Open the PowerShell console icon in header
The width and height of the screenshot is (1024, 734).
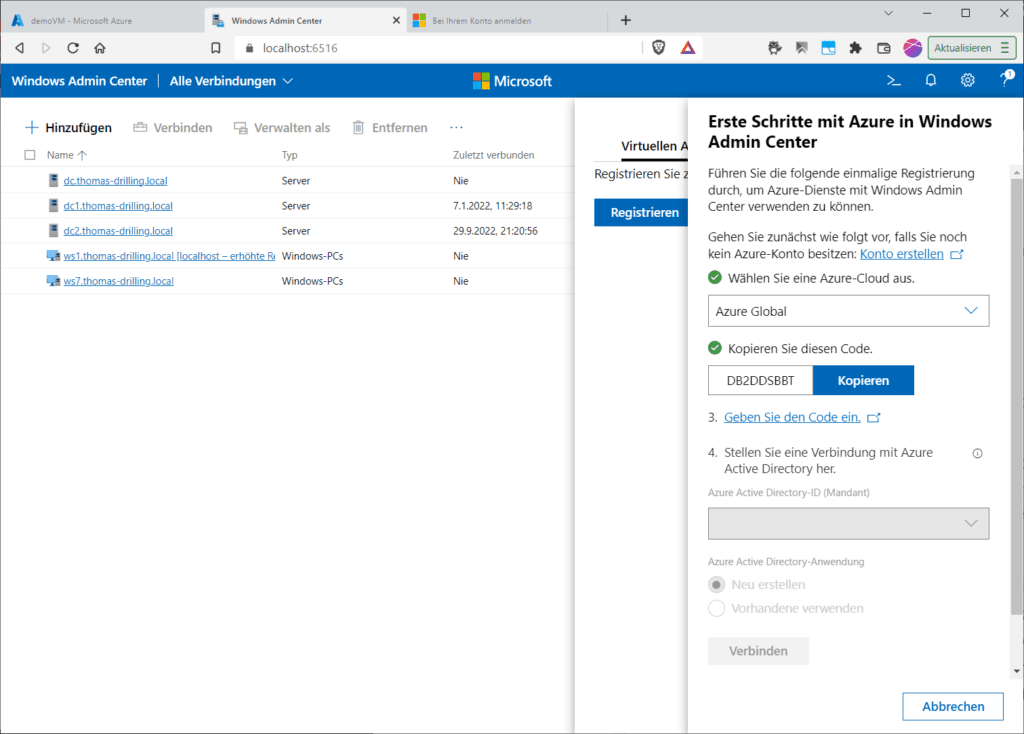pyautogui.click(x=893, y=81)
